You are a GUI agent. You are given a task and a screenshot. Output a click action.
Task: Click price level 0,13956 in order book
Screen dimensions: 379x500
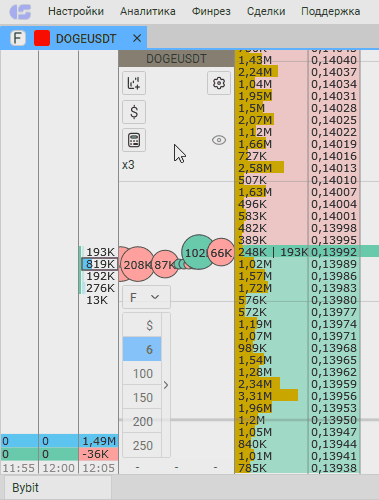coord(334,396)
